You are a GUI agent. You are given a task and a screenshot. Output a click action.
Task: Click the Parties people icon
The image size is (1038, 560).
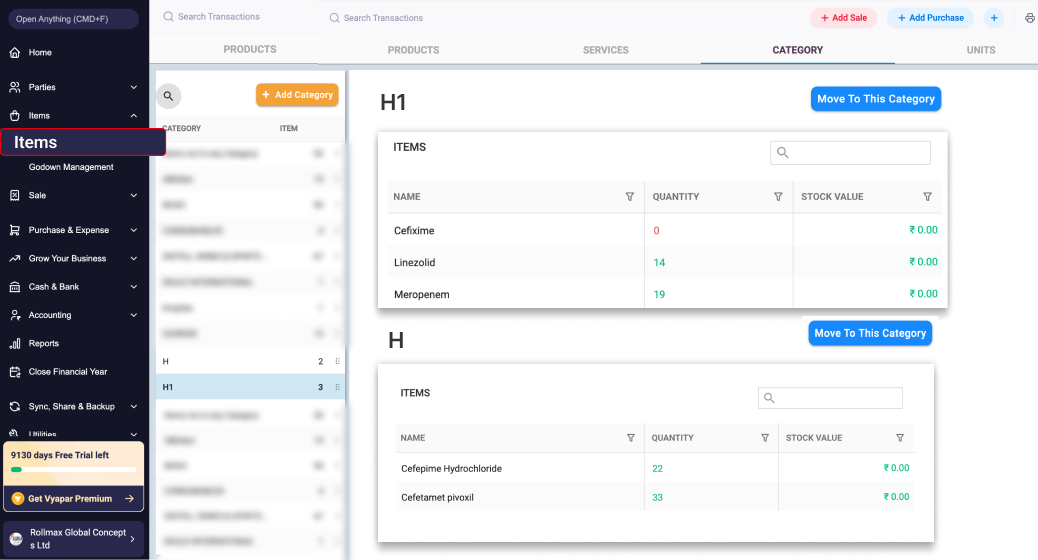pos(15,87)
